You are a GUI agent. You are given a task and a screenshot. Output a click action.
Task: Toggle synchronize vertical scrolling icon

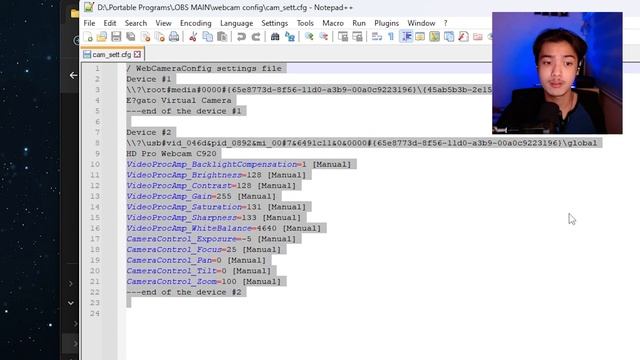click(343, 37)
